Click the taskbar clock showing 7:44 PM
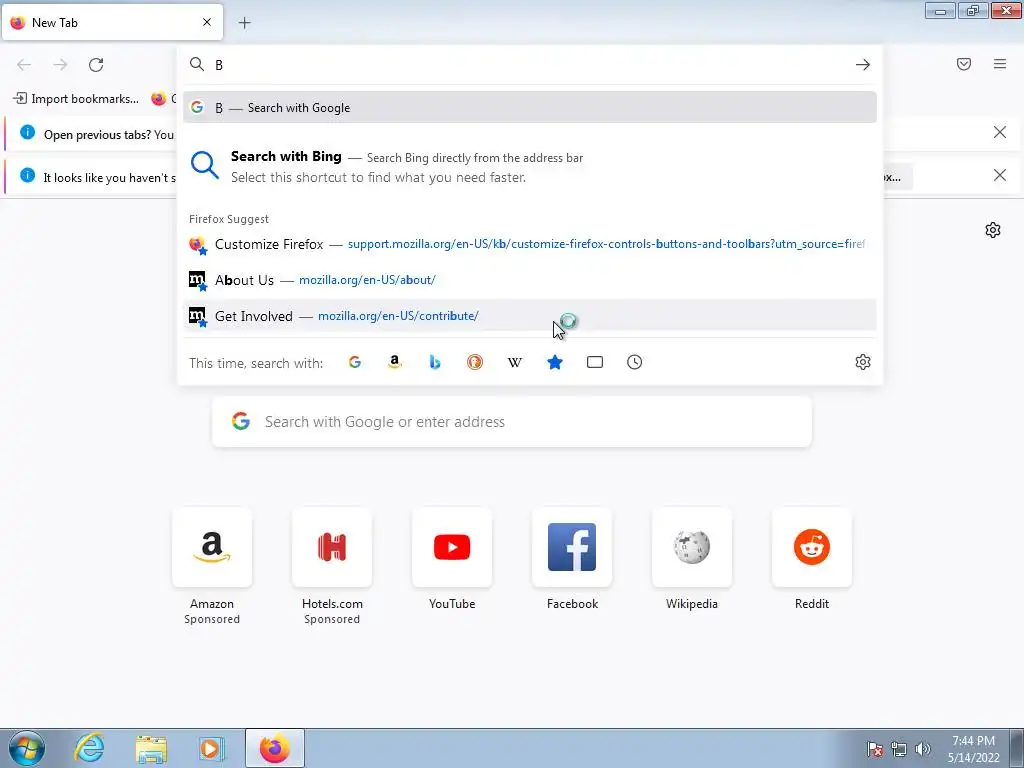Screen dimensions: 1024x768 973,749
